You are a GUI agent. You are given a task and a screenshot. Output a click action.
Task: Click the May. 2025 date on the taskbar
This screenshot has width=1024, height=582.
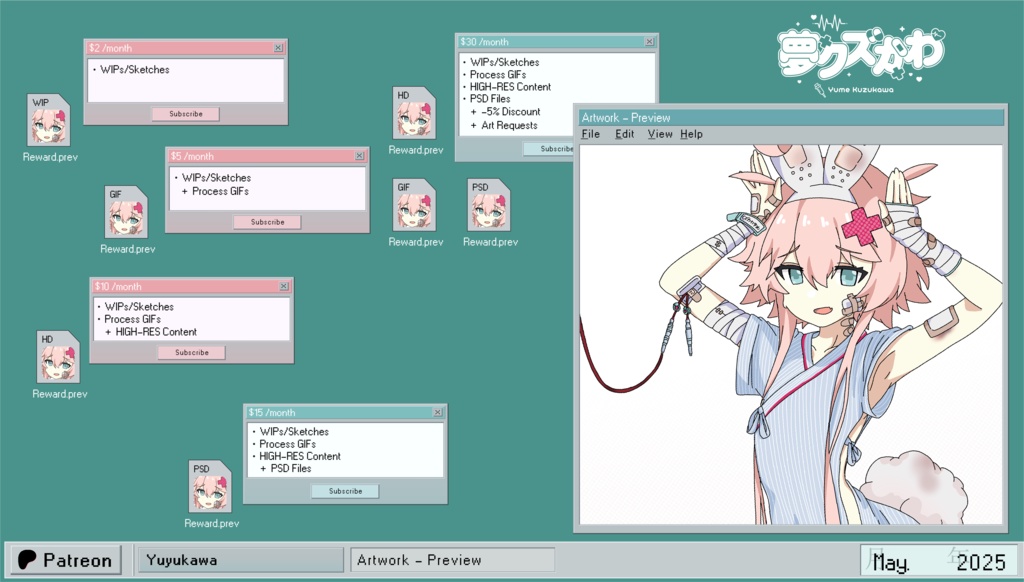(938, 560)
